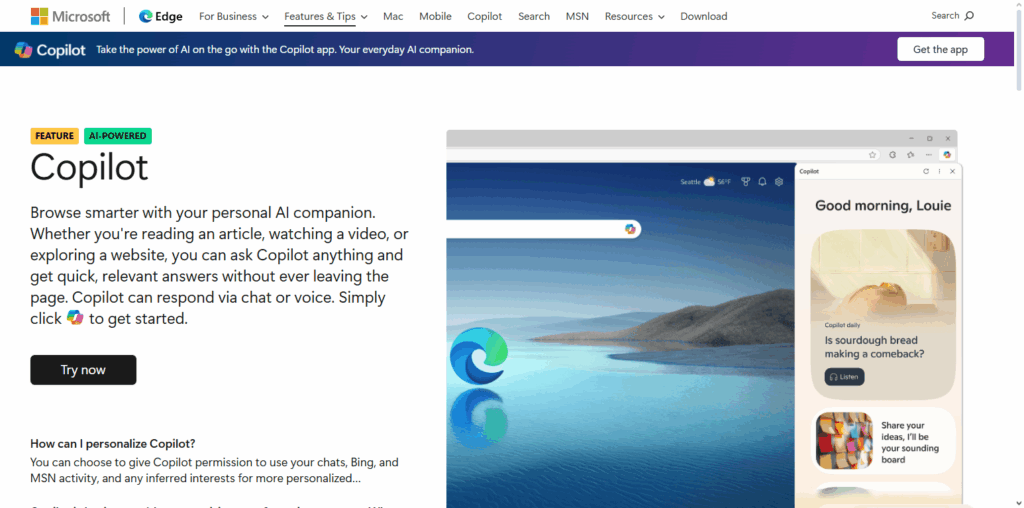This screenshot has width=1024, height=508.
Task: Click the Try now button
Action: tap(83, 370)
